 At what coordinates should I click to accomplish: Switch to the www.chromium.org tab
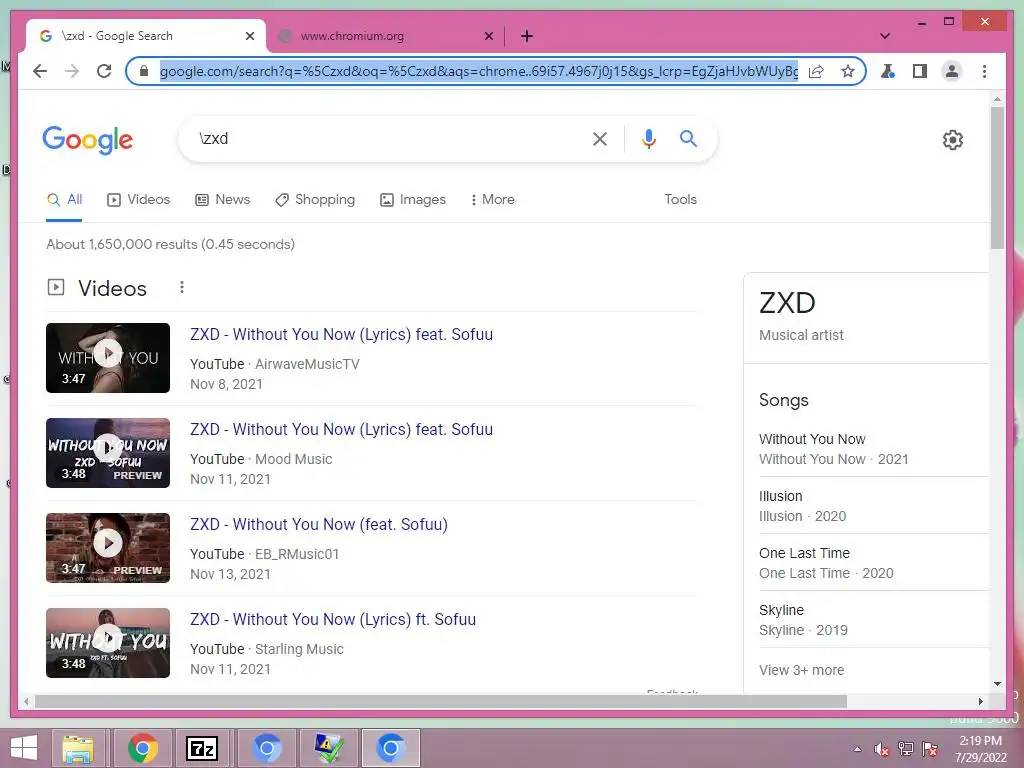pyautogui.click(x=384, y=36)
